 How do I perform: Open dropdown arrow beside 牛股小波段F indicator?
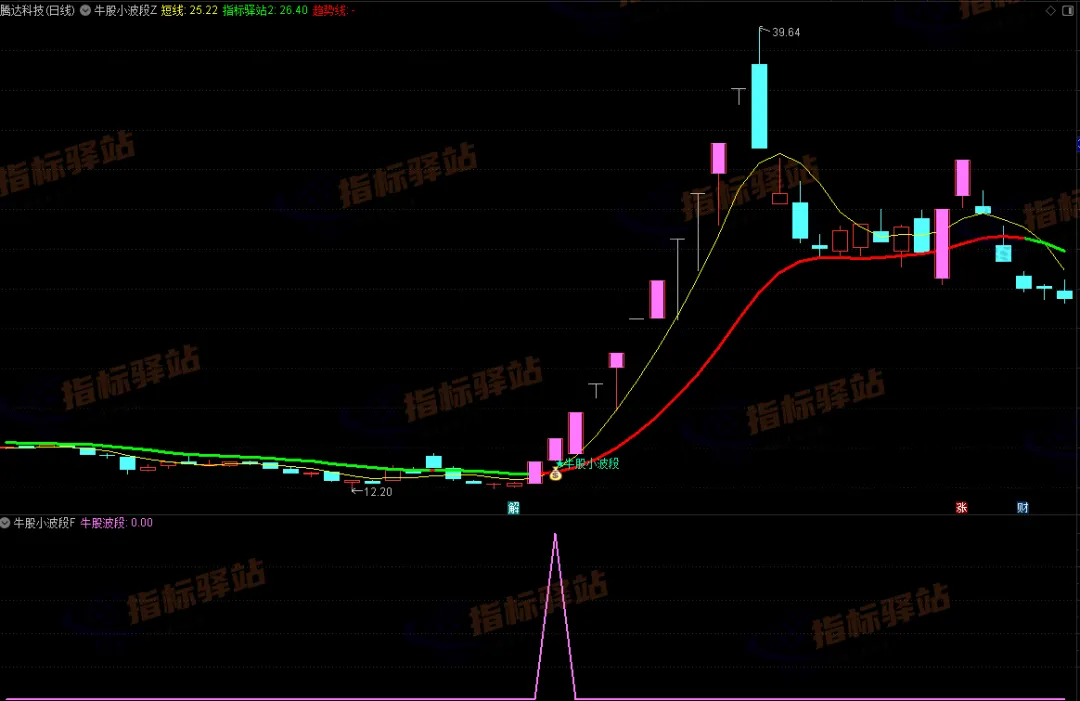coord(6,523)
